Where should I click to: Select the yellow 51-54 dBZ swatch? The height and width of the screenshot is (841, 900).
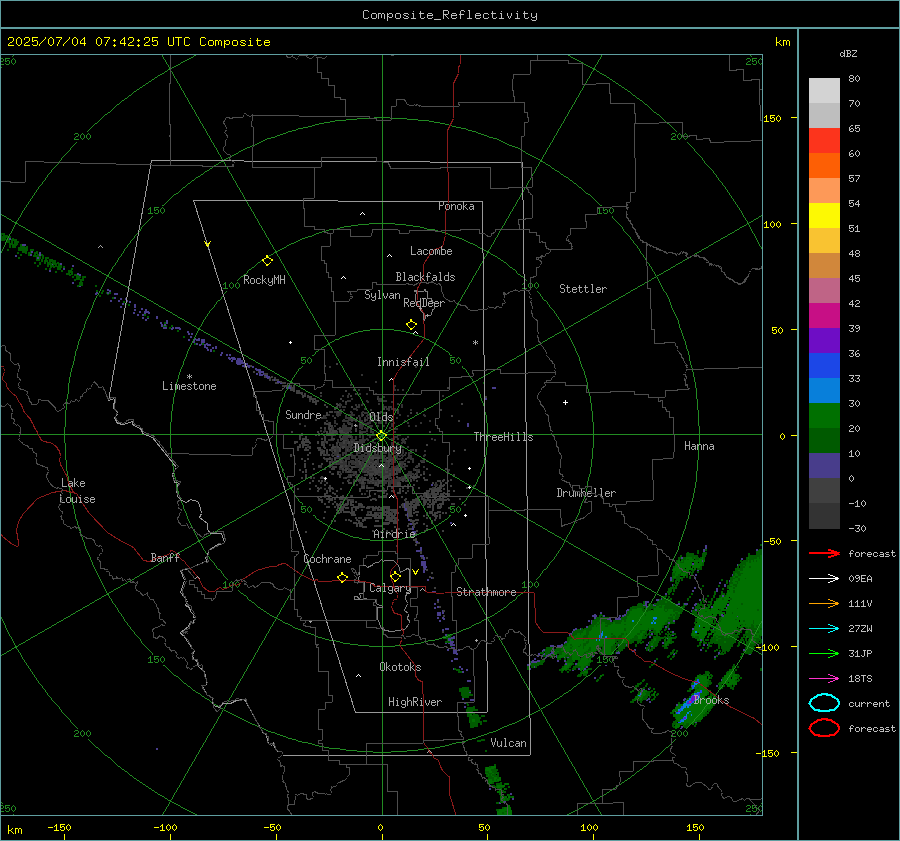coord(824,216)
